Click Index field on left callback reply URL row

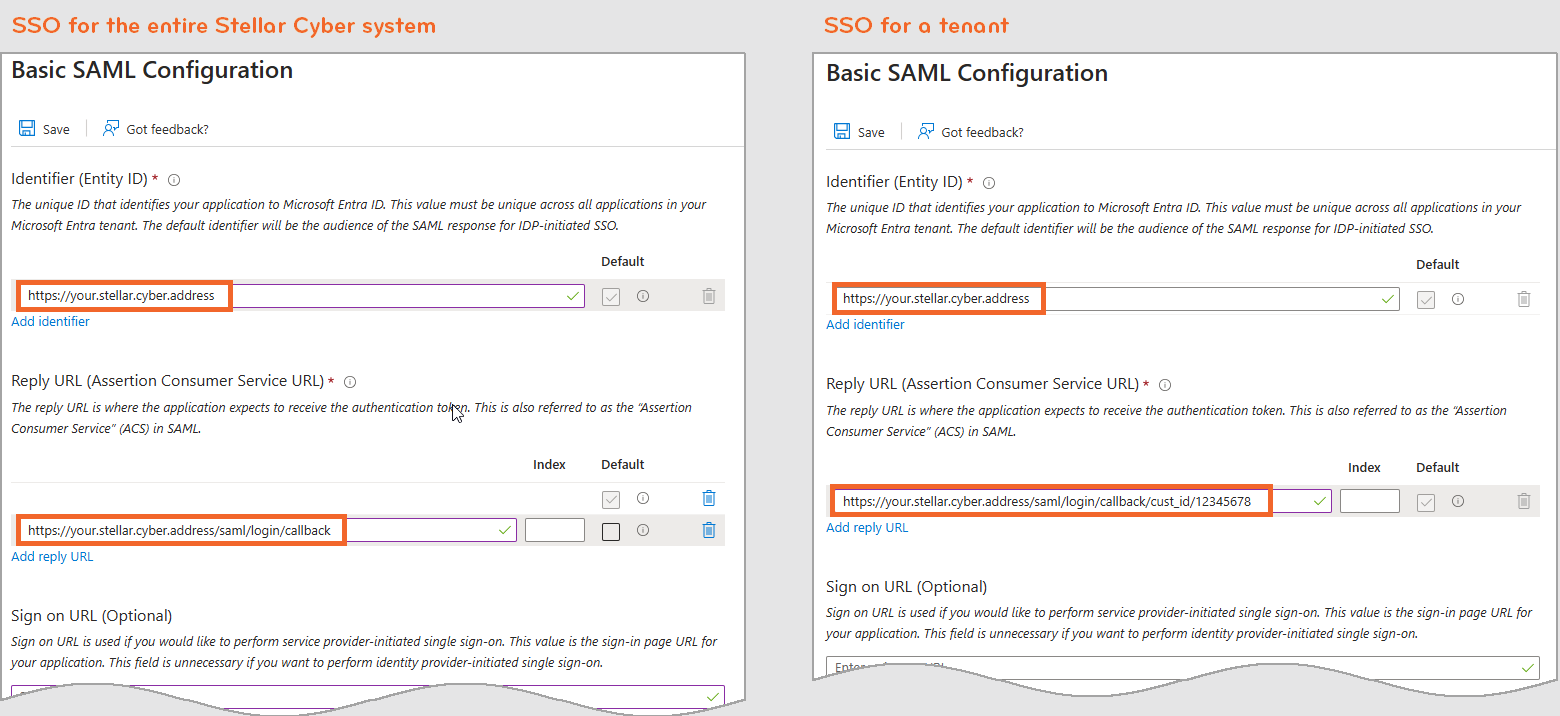[x=554, y=530]
